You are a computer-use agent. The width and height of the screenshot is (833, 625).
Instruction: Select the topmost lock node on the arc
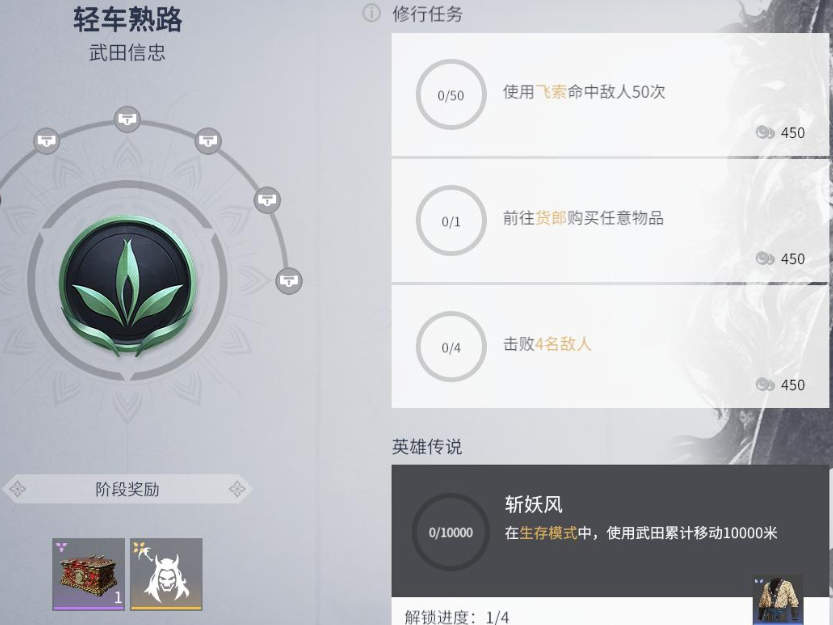[x=127, y=119]
